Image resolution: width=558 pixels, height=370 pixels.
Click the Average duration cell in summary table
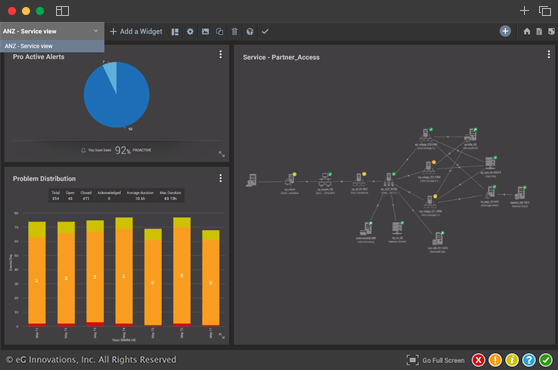140,195
